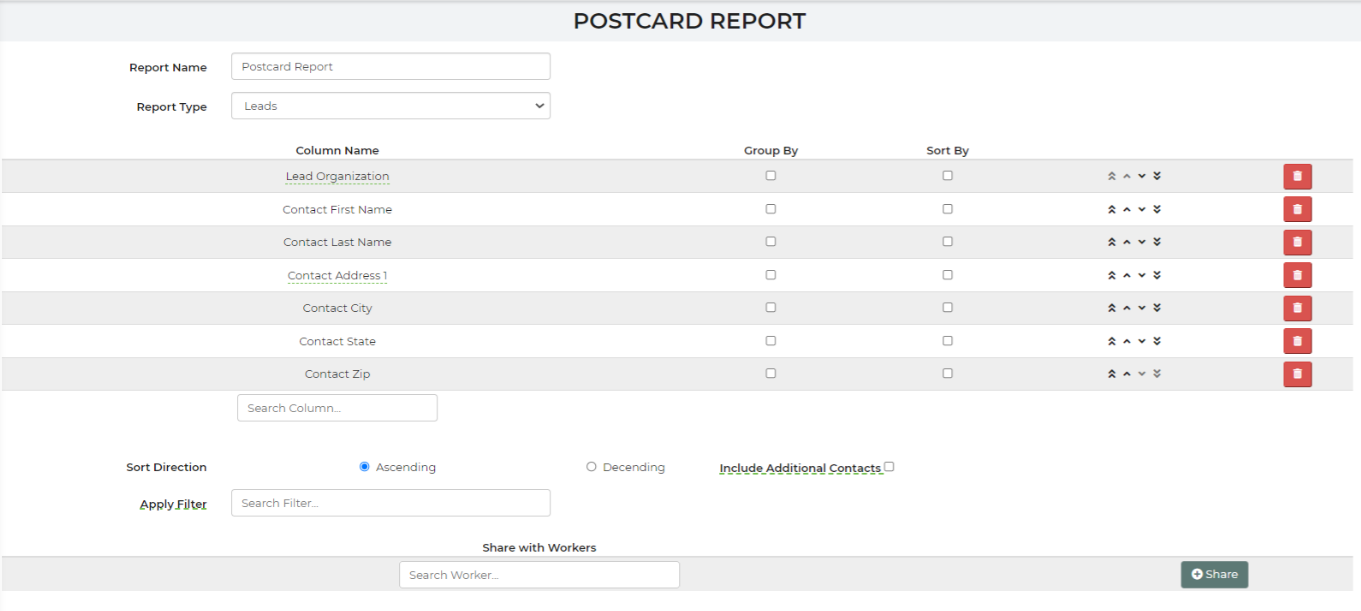Delete the Lead Organization column
1361x611 pixels.
pos(1297,176)
